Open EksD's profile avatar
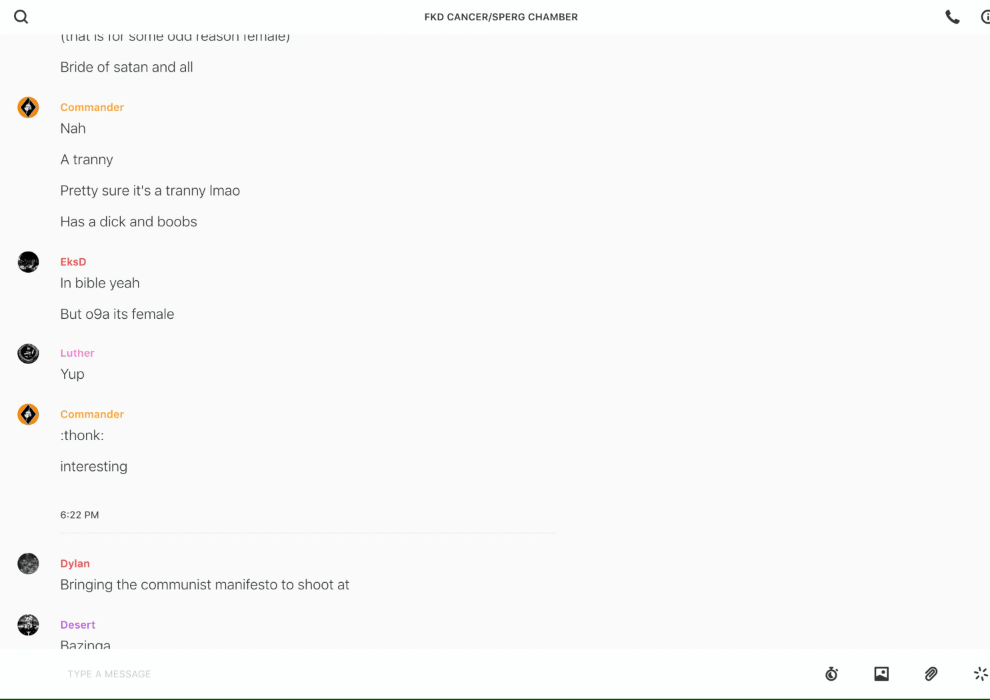990x700 pixels. click(x=28, y=261)
